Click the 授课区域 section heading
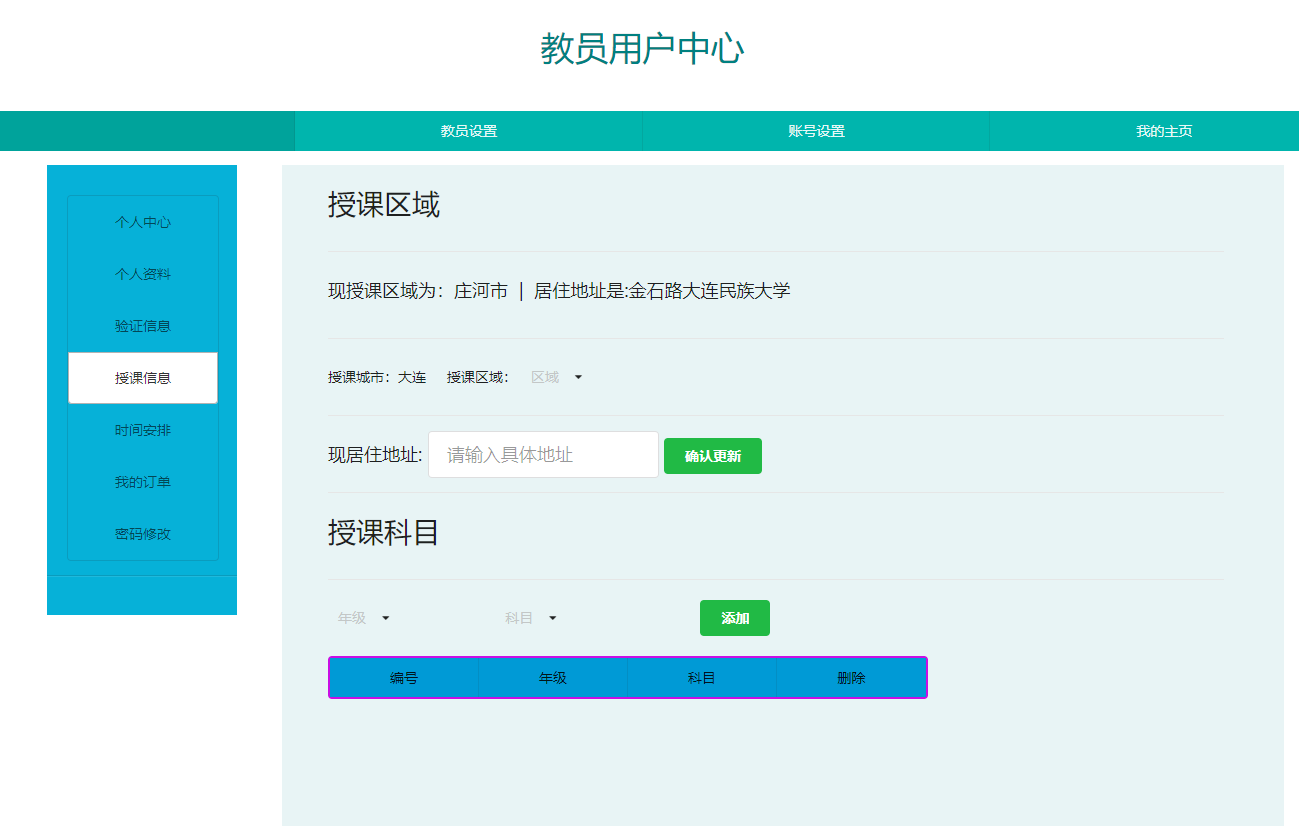The height and width of the screenshot is (826, 1299). [x=384, y=207]
